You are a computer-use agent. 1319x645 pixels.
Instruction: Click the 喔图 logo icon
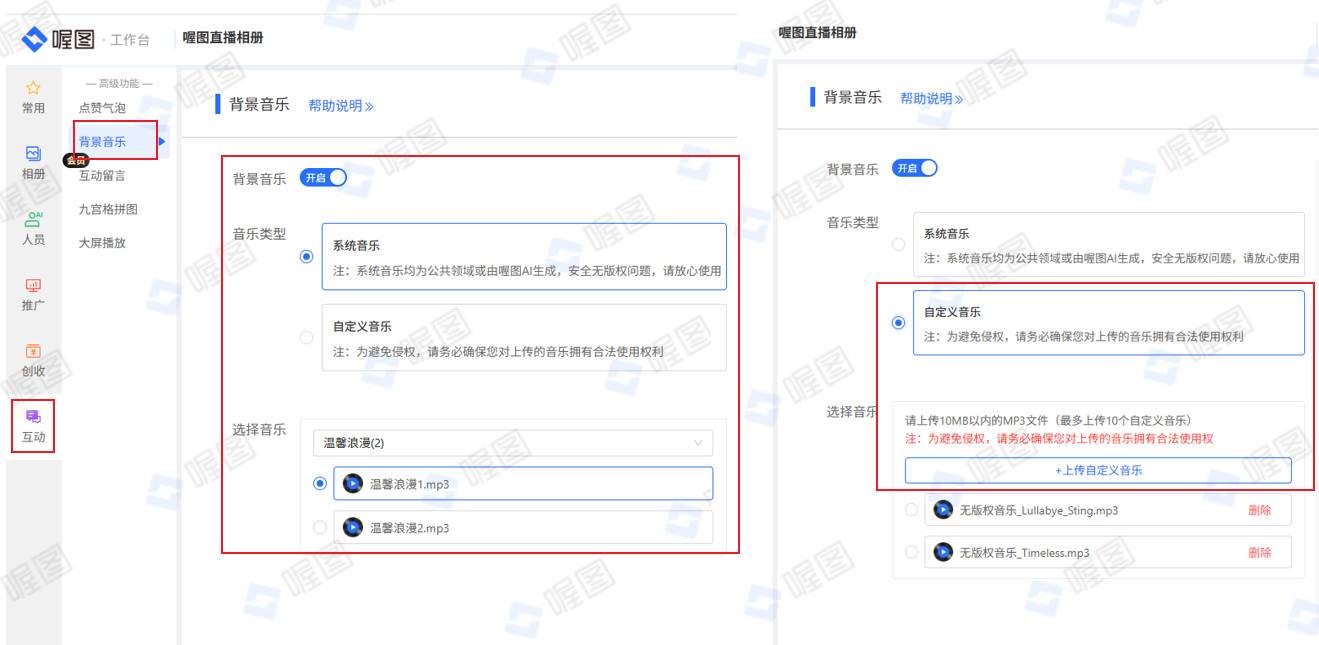click(x=35, y=39)
